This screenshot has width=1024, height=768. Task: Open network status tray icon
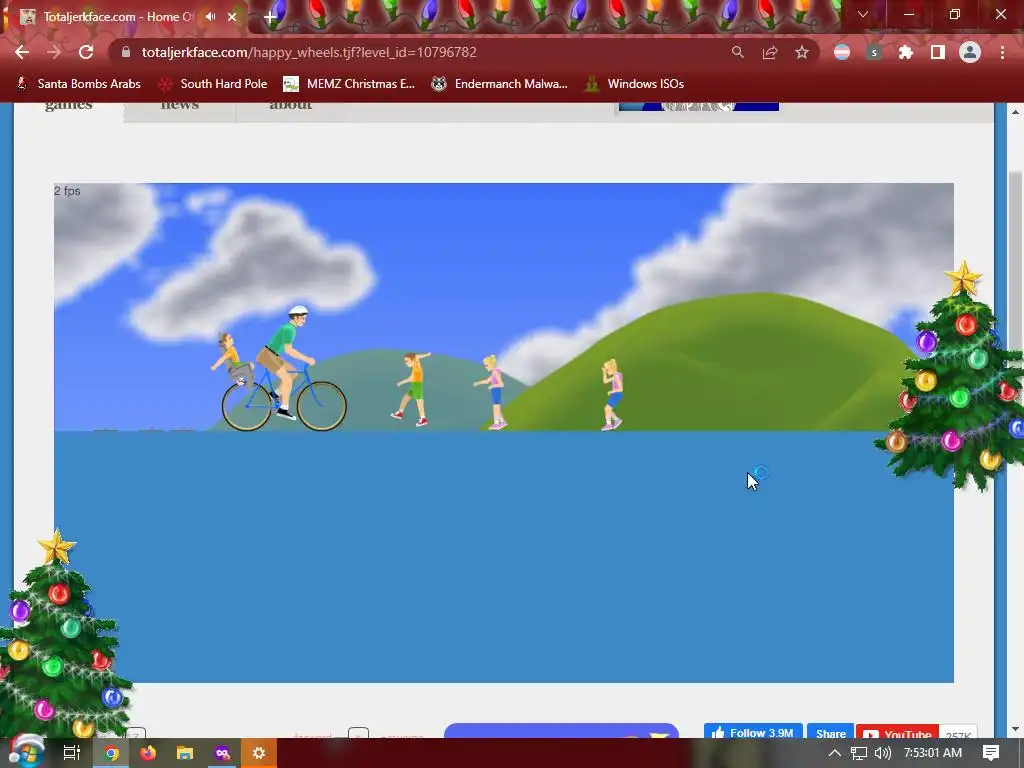click(x=859, y=753)
